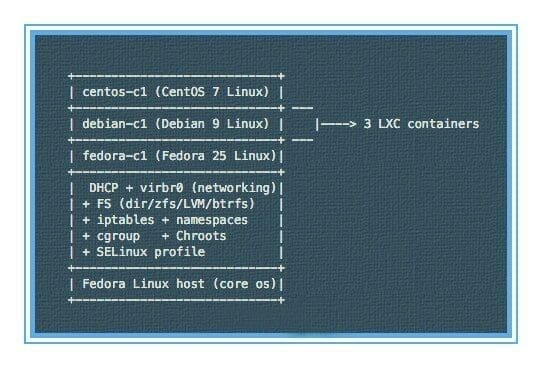Click the '(core os)' text
Screen dimensions: 542x368
tap(244, 284)
